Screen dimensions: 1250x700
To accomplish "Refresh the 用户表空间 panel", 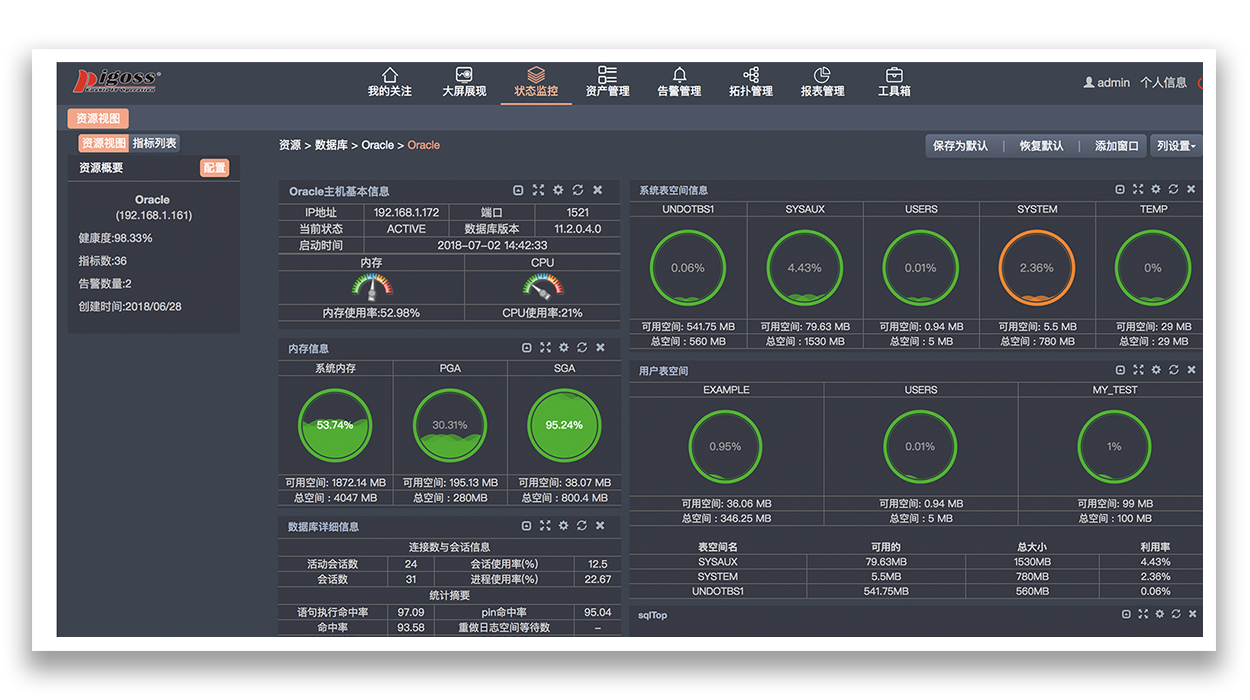I will pyautogui.click(x=1174, y=370).
